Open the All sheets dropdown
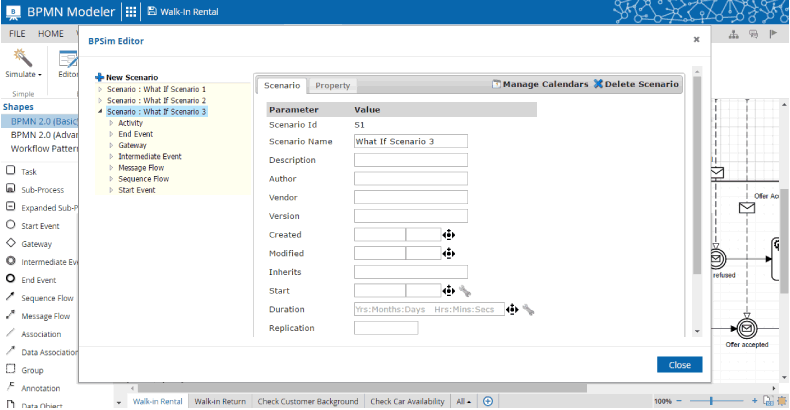Image resolution: width=790 pixels, height=410 pixels. pyautogui.click(x=464, y=401)
